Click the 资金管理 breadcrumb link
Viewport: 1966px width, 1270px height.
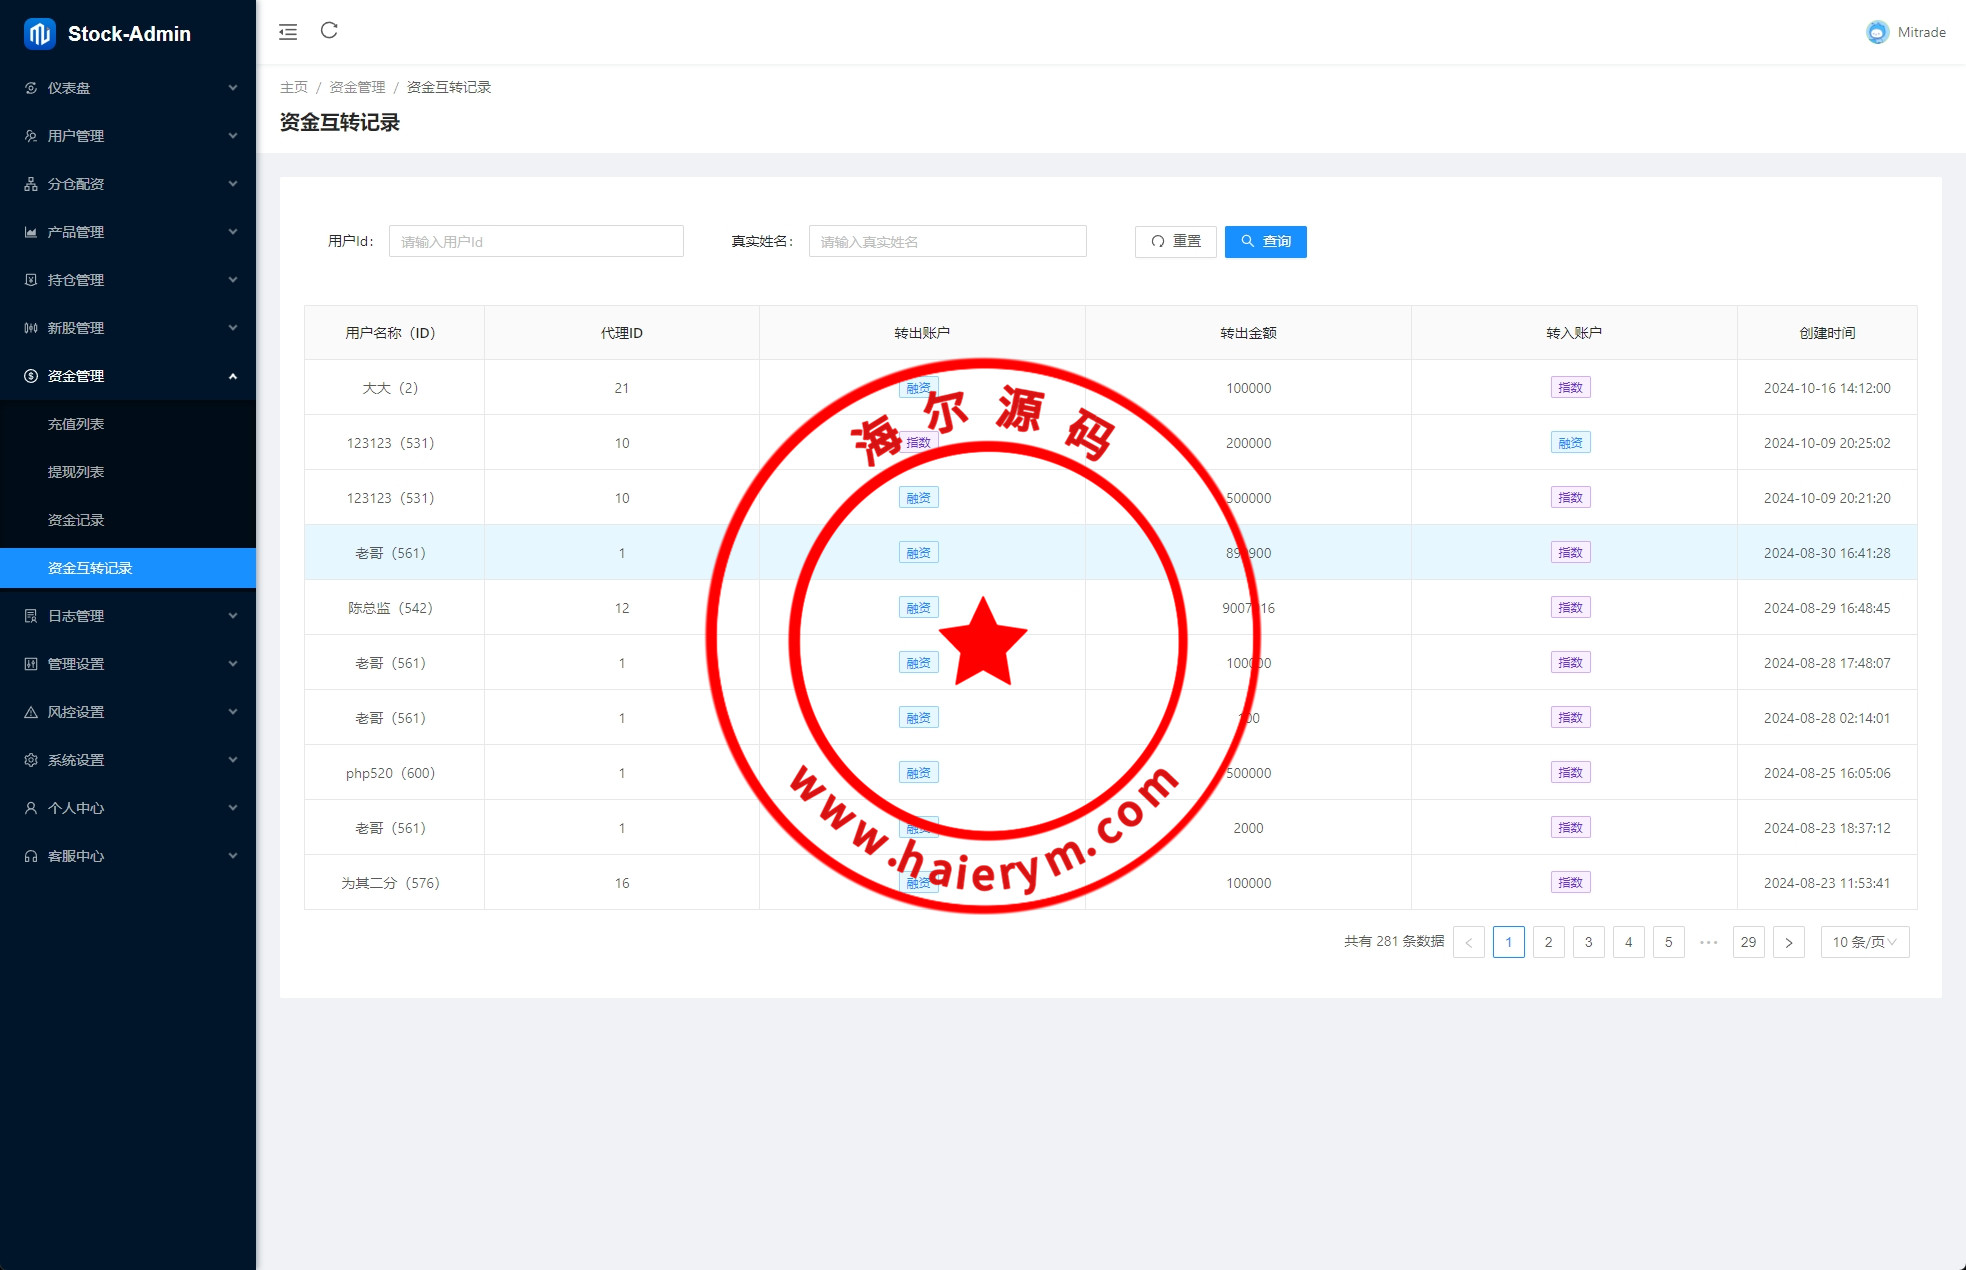(357, 87)
